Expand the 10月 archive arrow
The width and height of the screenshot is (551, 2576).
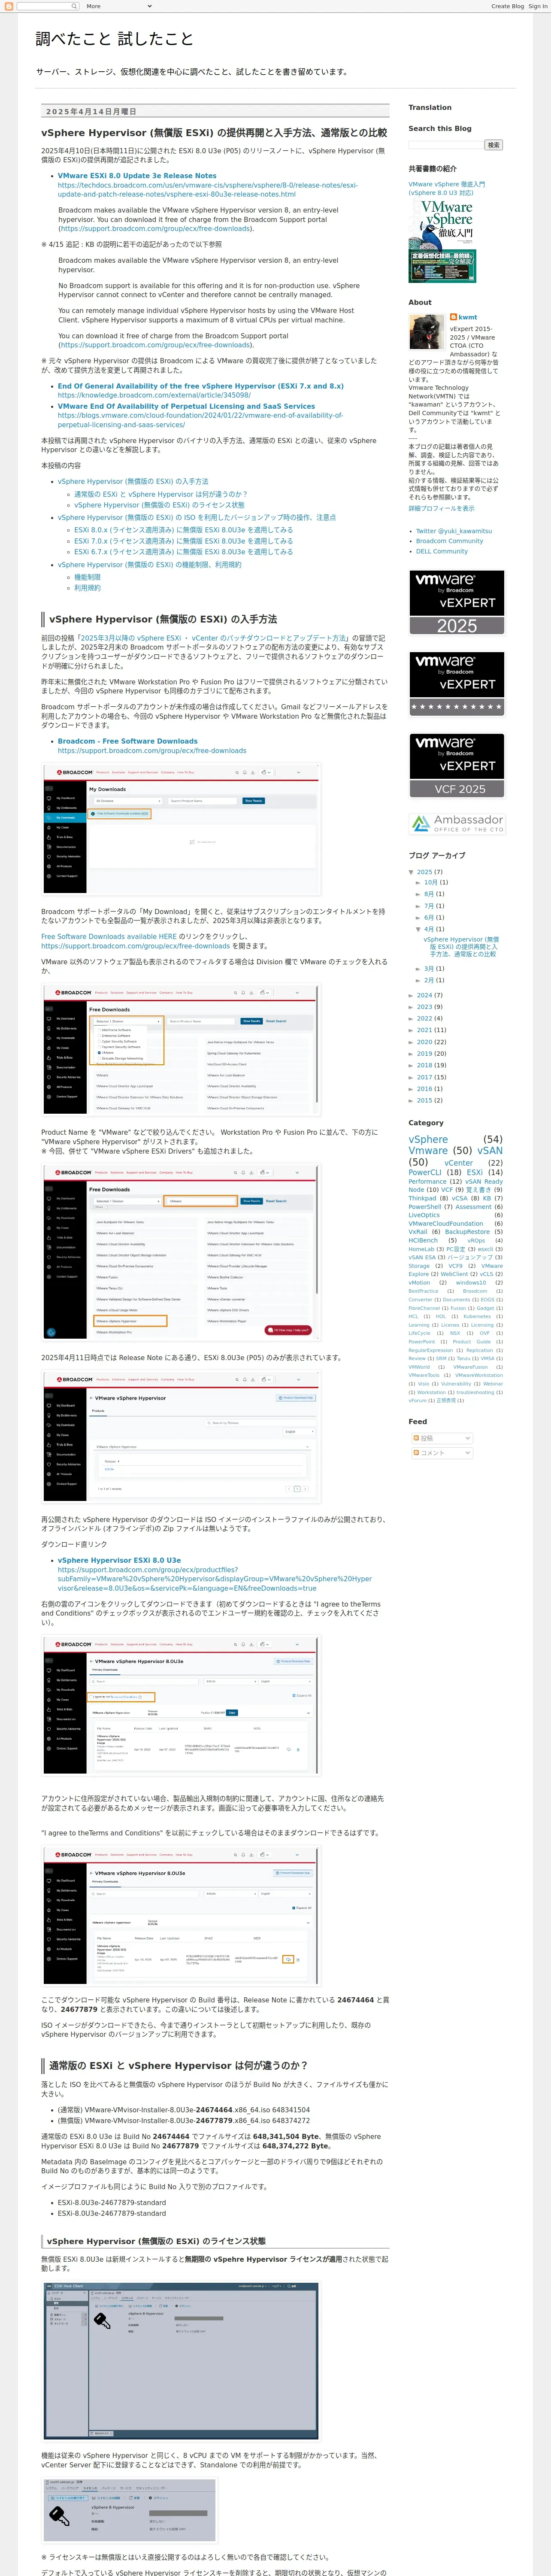[x=419, y=883]
